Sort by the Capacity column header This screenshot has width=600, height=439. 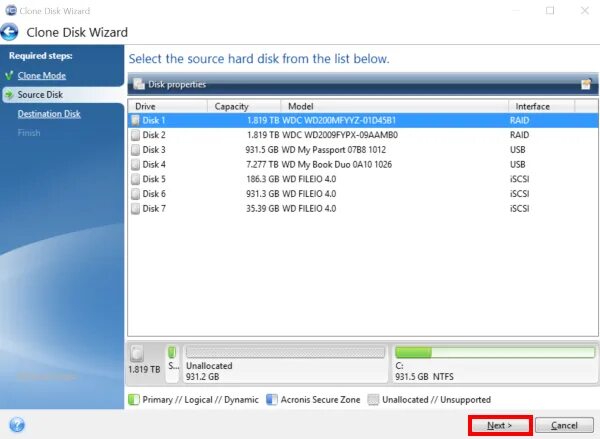pyautogui.click(x=244, y=106)
